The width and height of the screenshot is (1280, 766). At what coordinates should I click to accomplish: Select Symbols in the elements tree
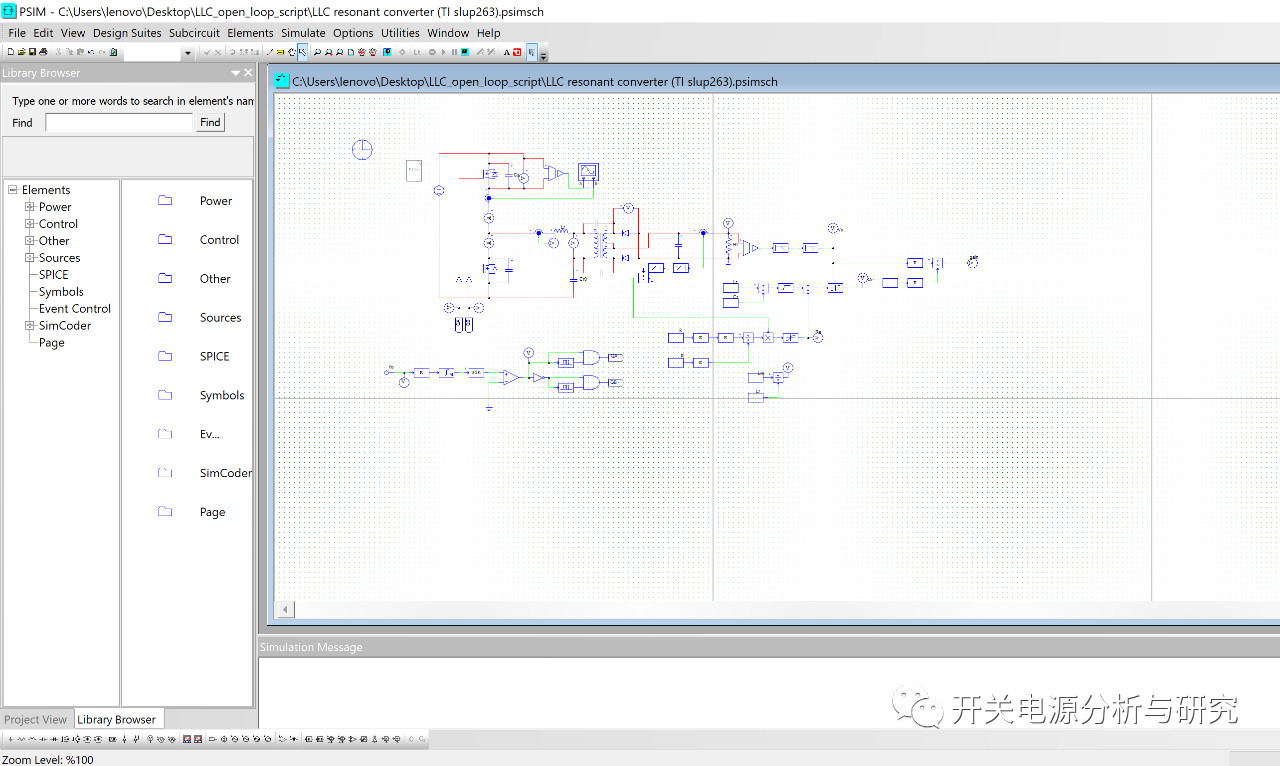[x=61, y=292]
